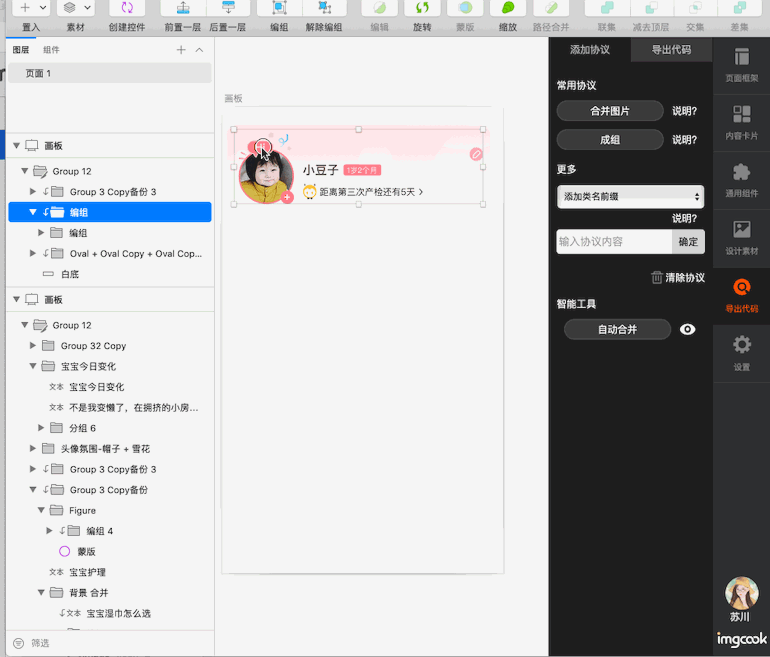770x657 pixels.
Task: Click 确定 confirm button
Action: [x=688, y=242]
